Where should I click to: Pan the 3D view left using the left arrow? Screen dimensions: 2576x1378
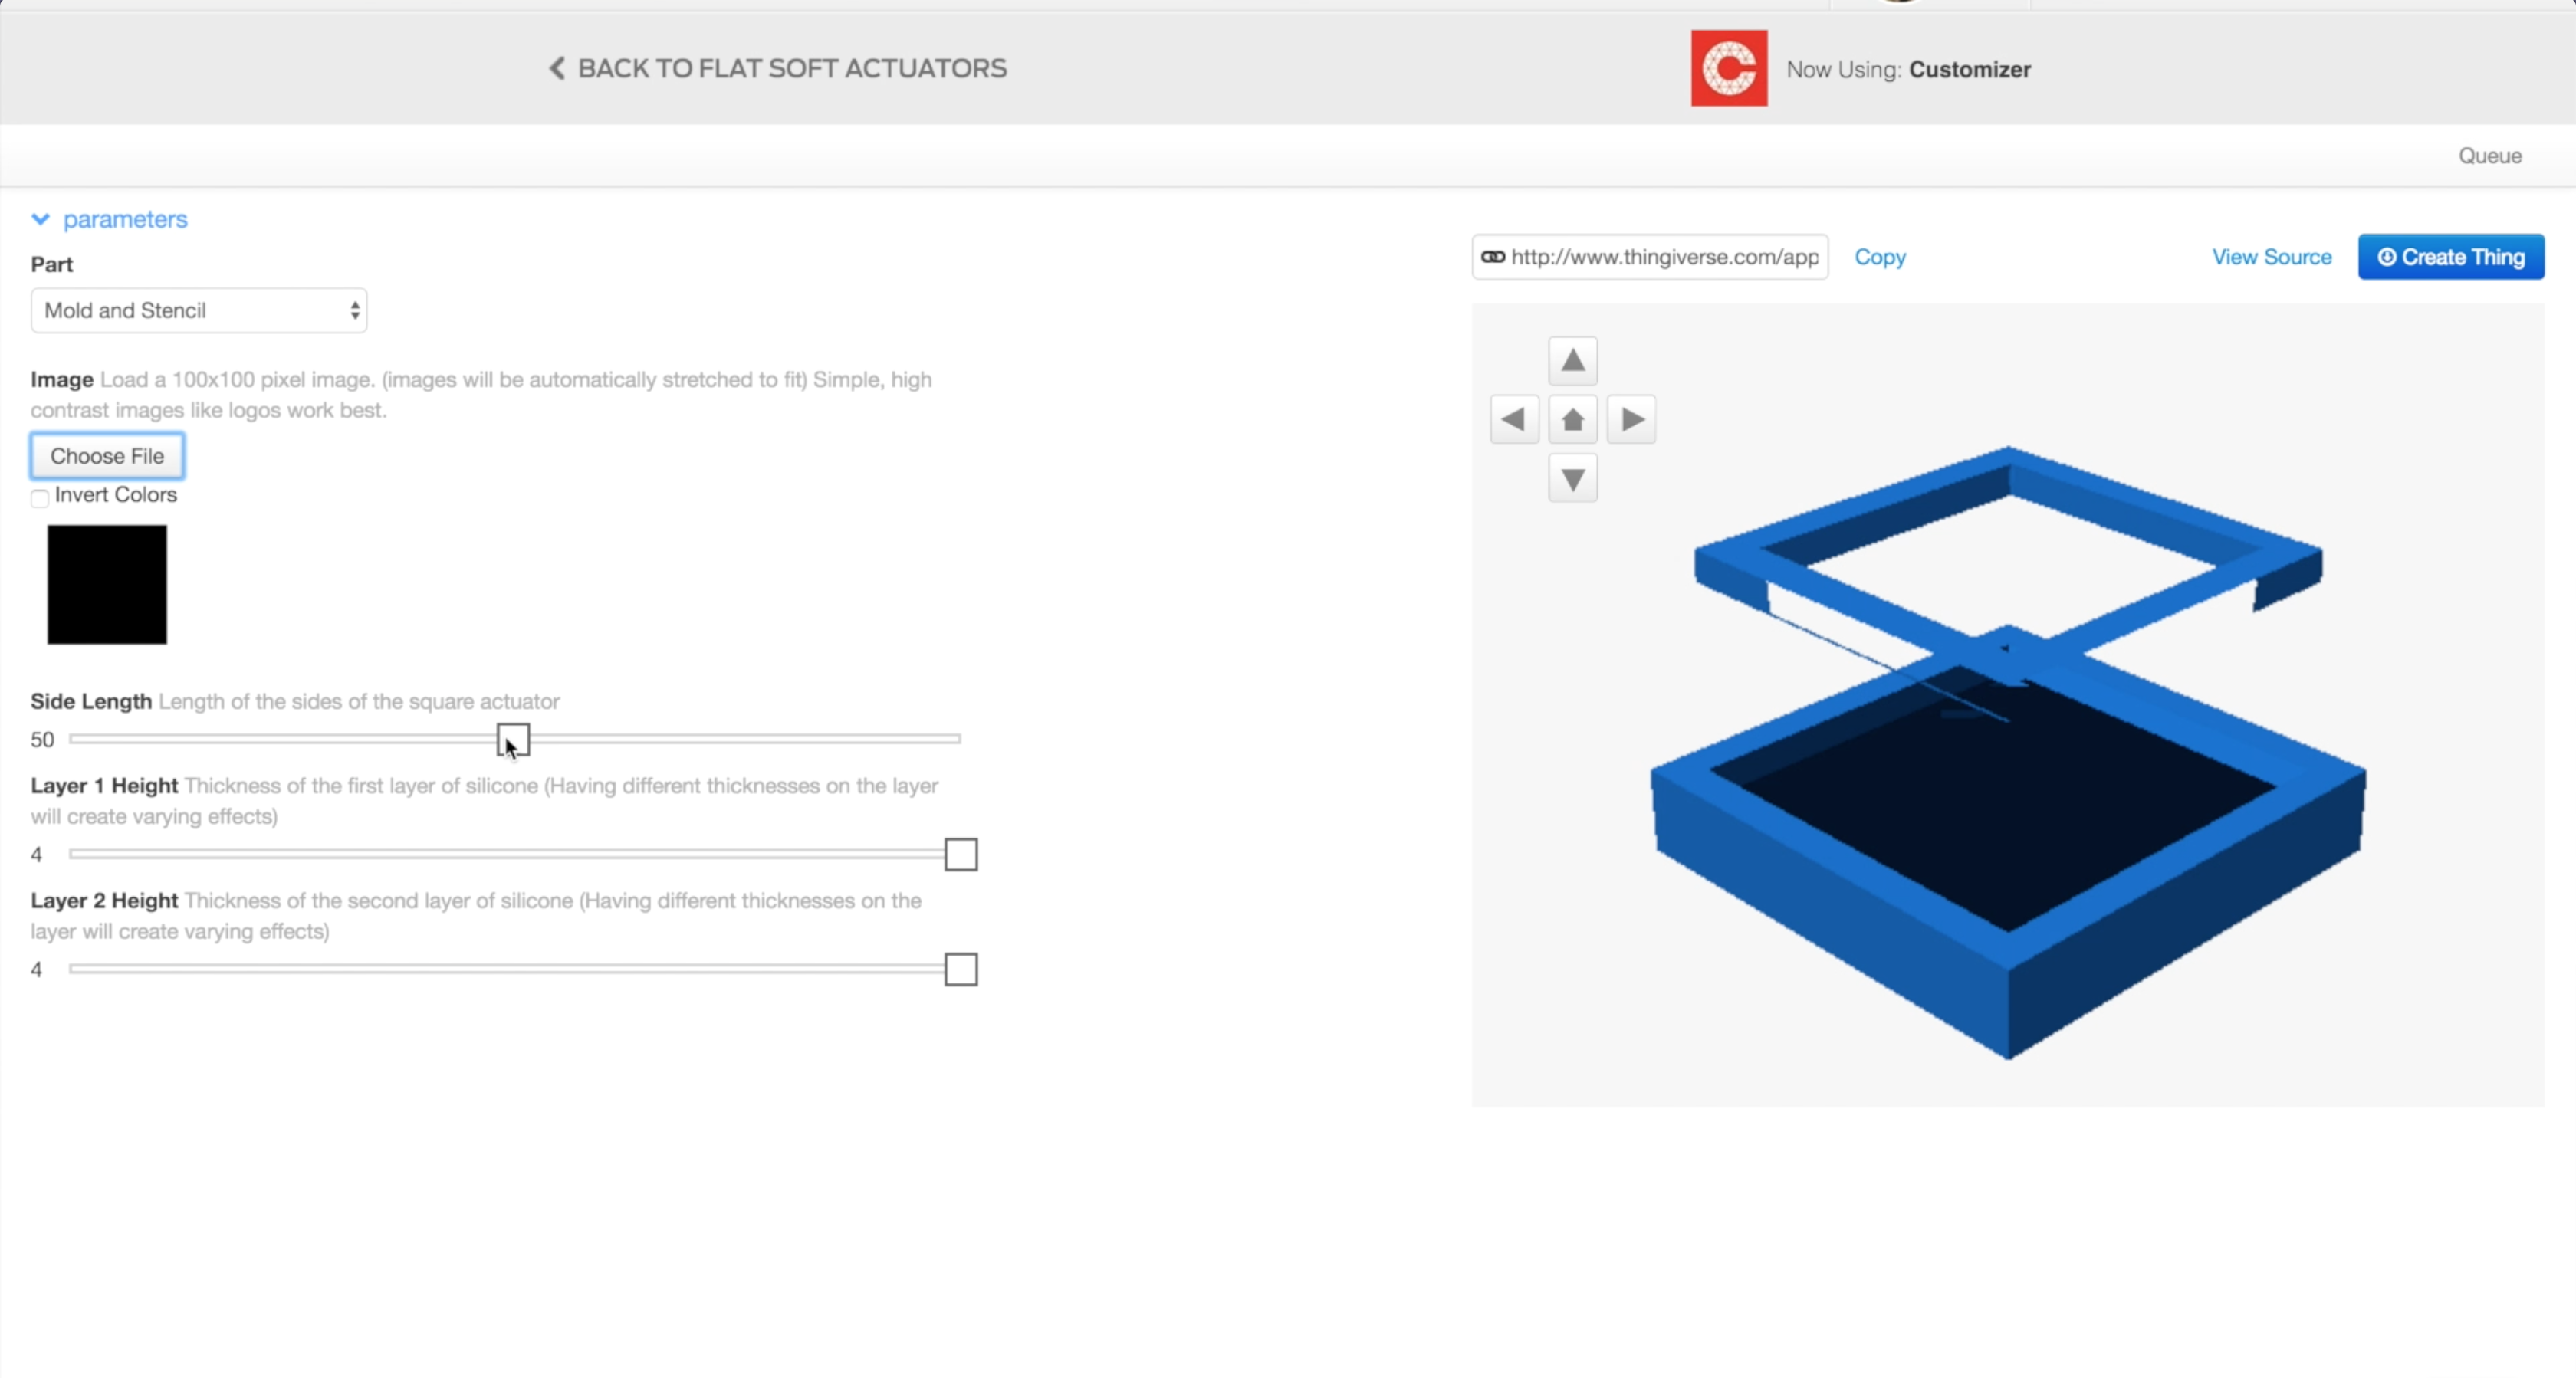pyautogui.click(x=1513, y=419)
